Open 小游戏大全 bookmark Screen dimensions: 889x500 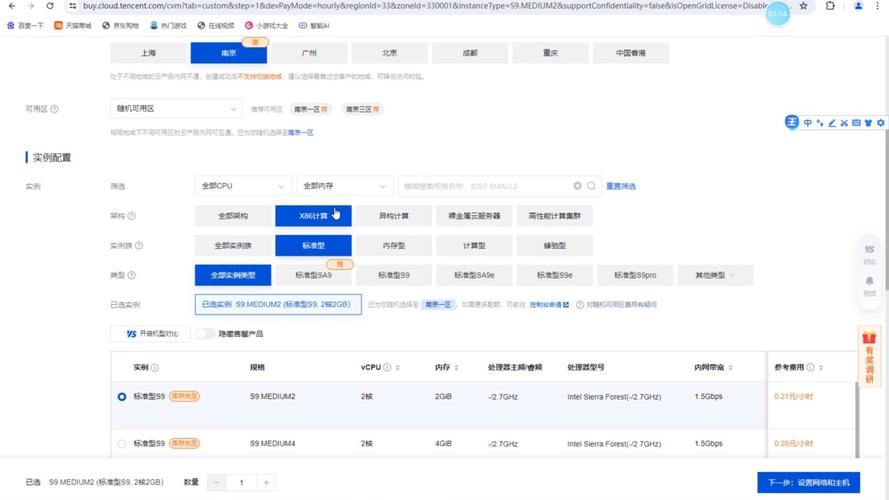click(266, 26)
